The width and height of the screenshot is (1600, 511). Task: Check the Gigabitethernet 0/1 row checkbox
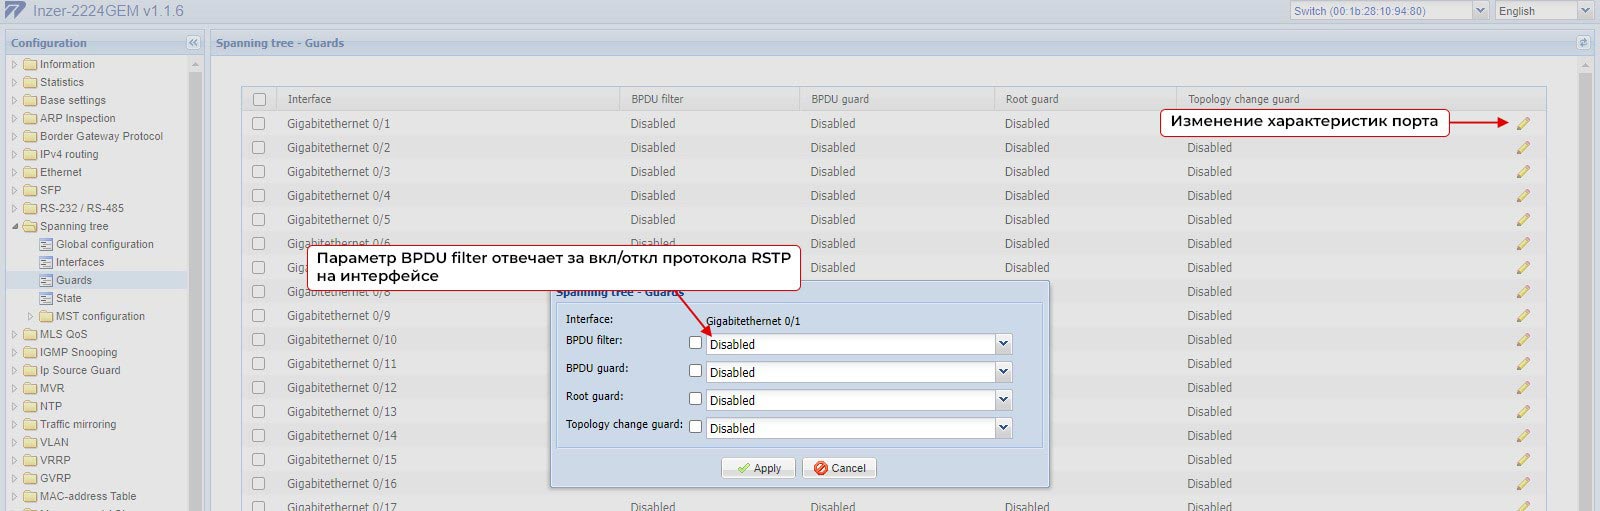259,124
